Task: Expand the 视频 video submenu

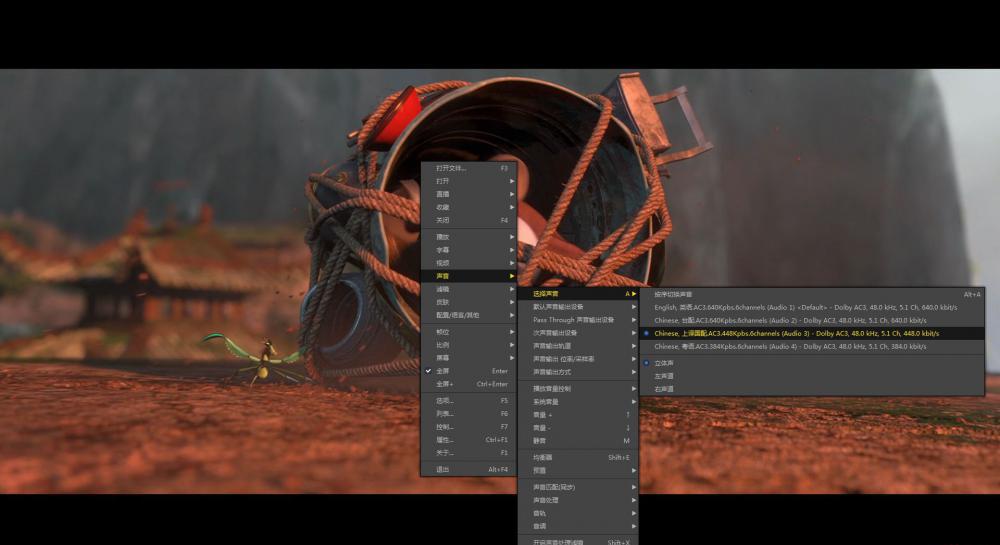Action: tap(469, 263)
